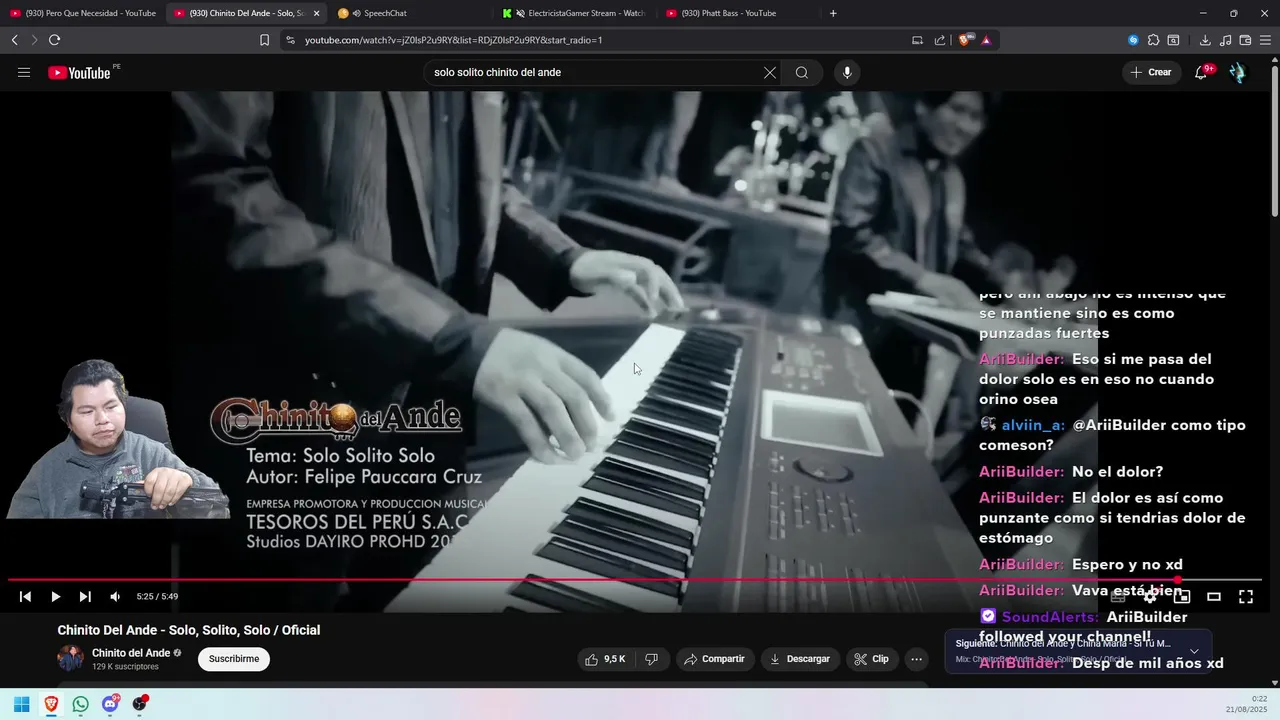The height and width of the screenshot is (720, 1280).
Task: Open the YouTube hamburger guide menu
Action: tap(24, 72)
